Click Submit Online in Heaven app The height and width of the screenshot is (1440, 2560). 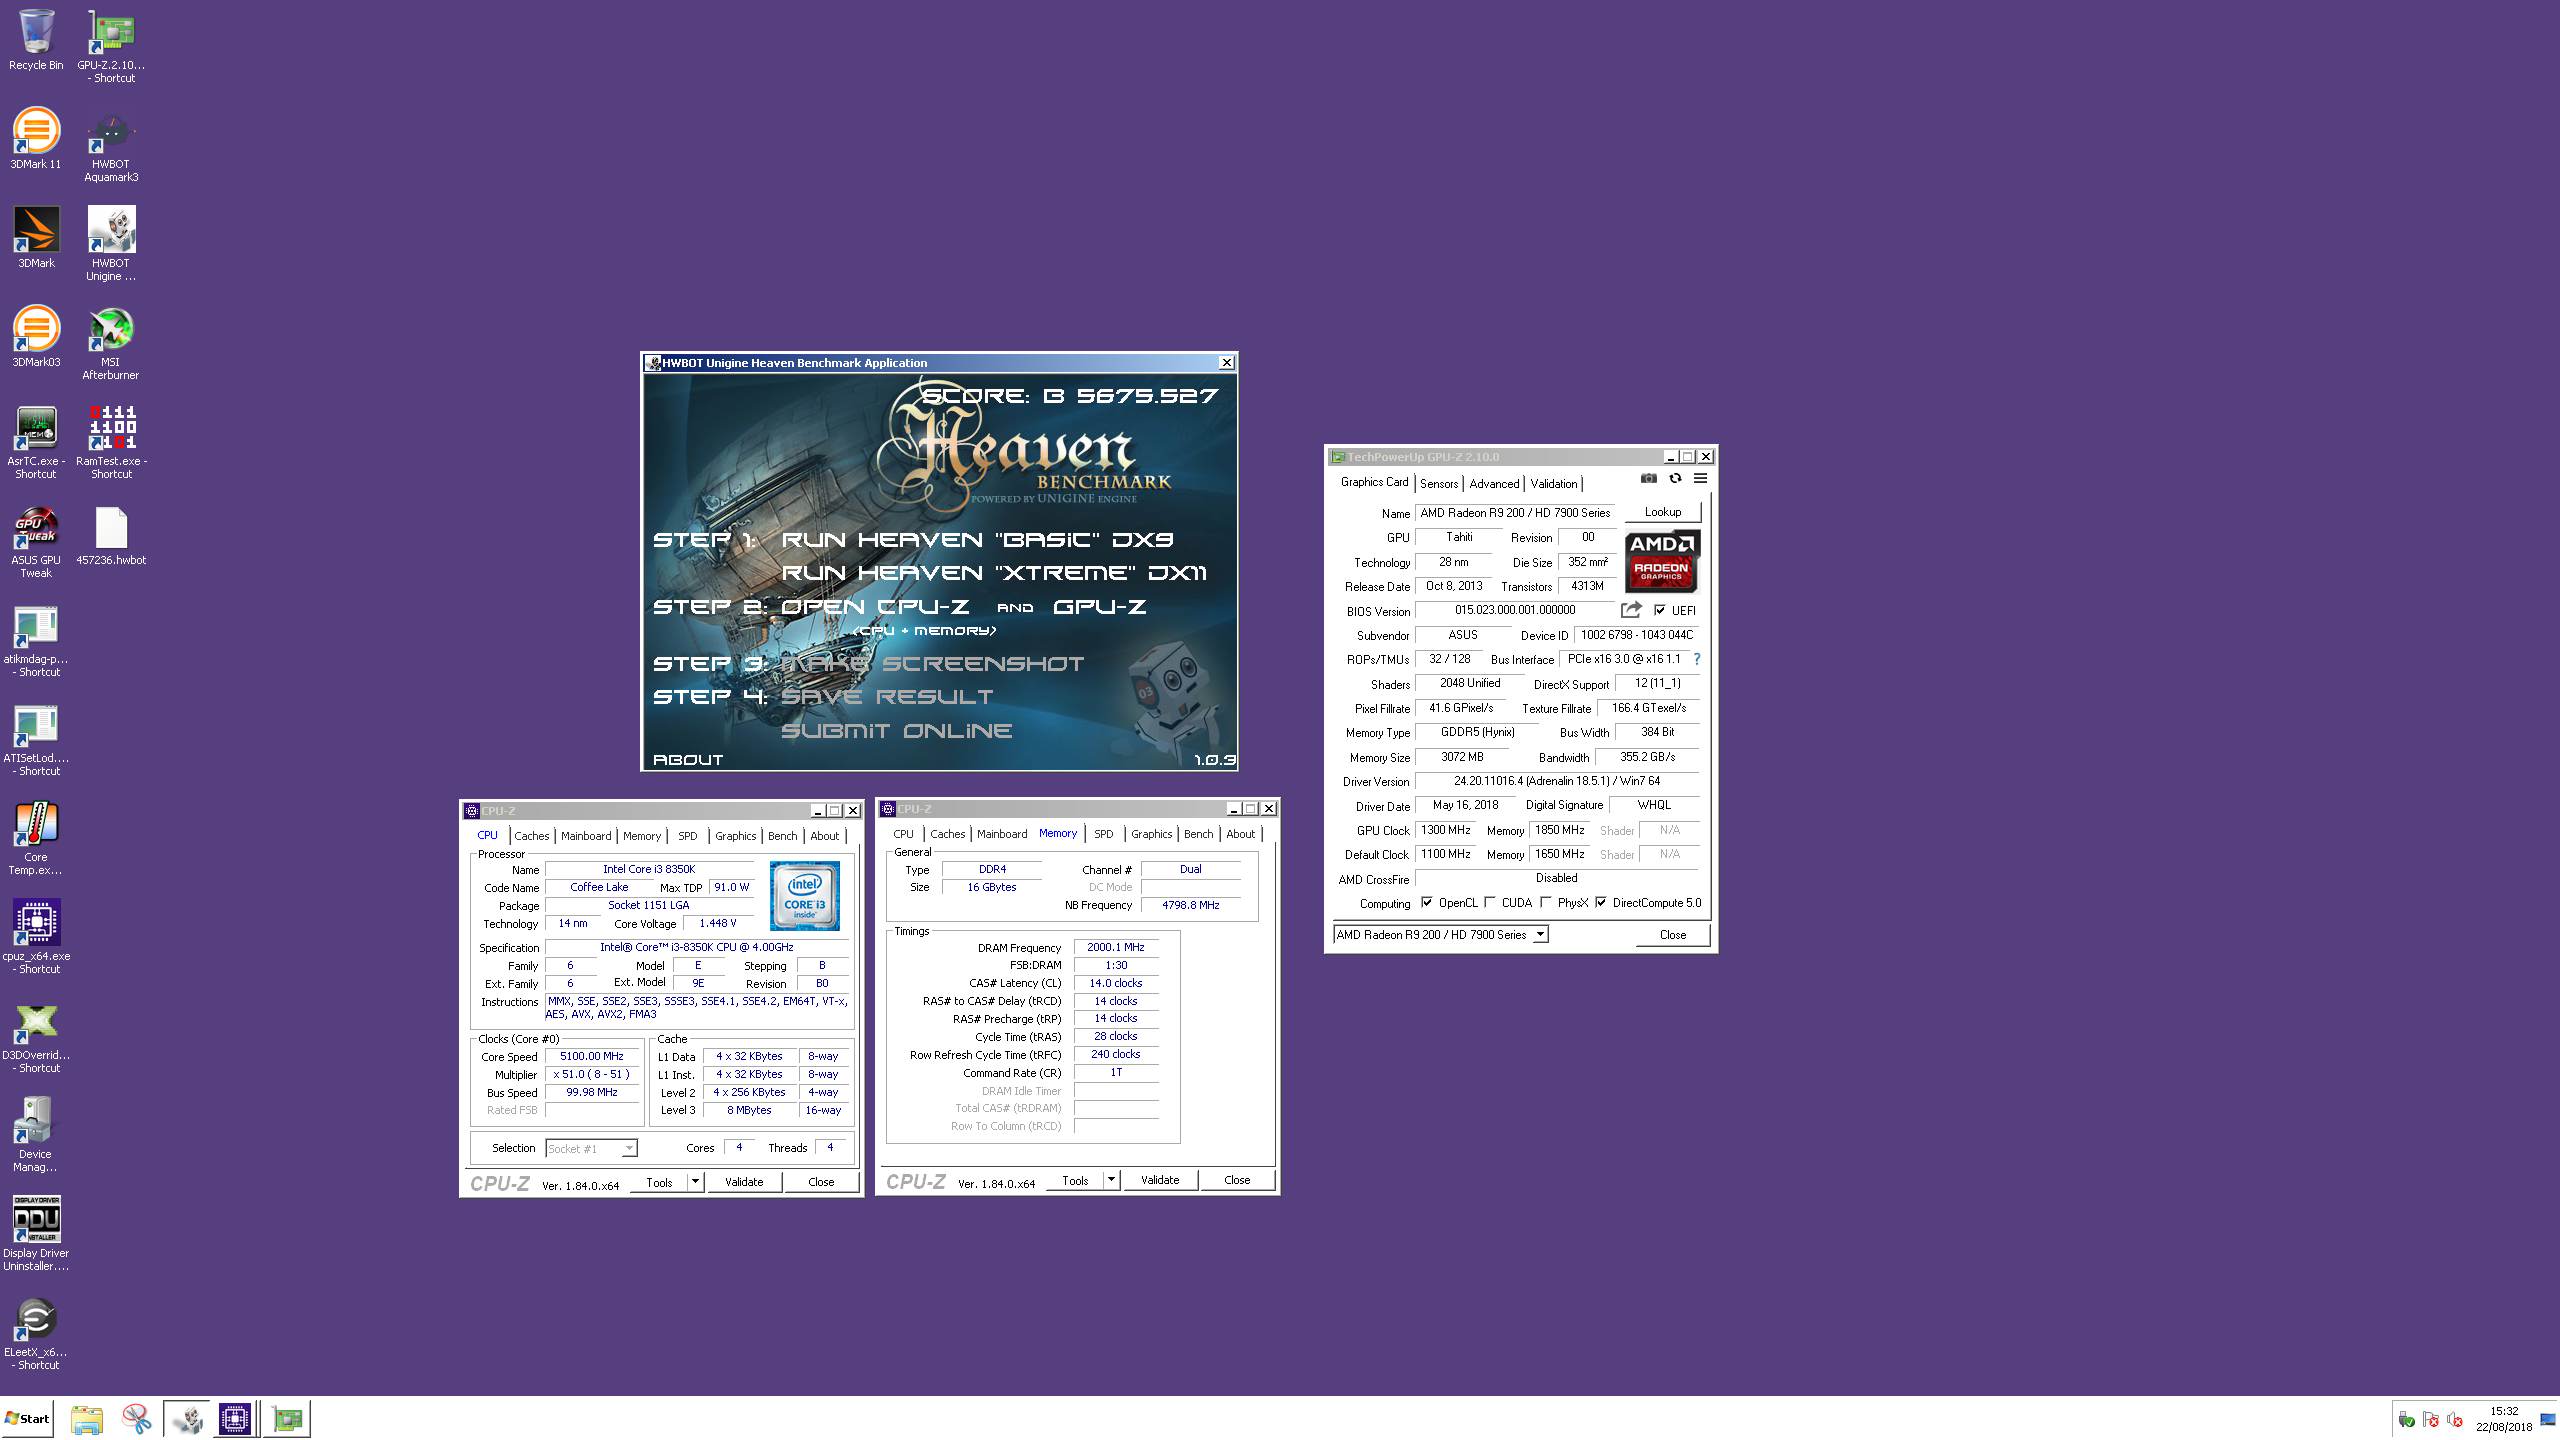(x=897, y=731)
